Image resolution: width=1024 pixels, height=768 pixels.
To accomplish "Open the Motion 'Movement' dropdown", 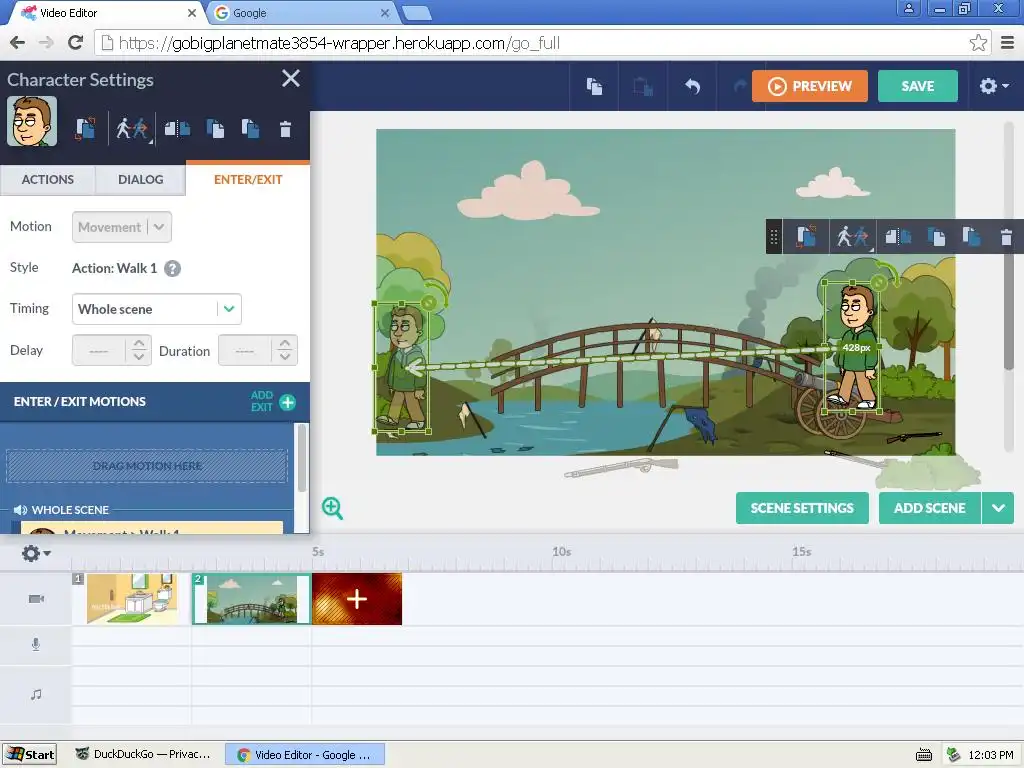I will click(x=122, y=227).
